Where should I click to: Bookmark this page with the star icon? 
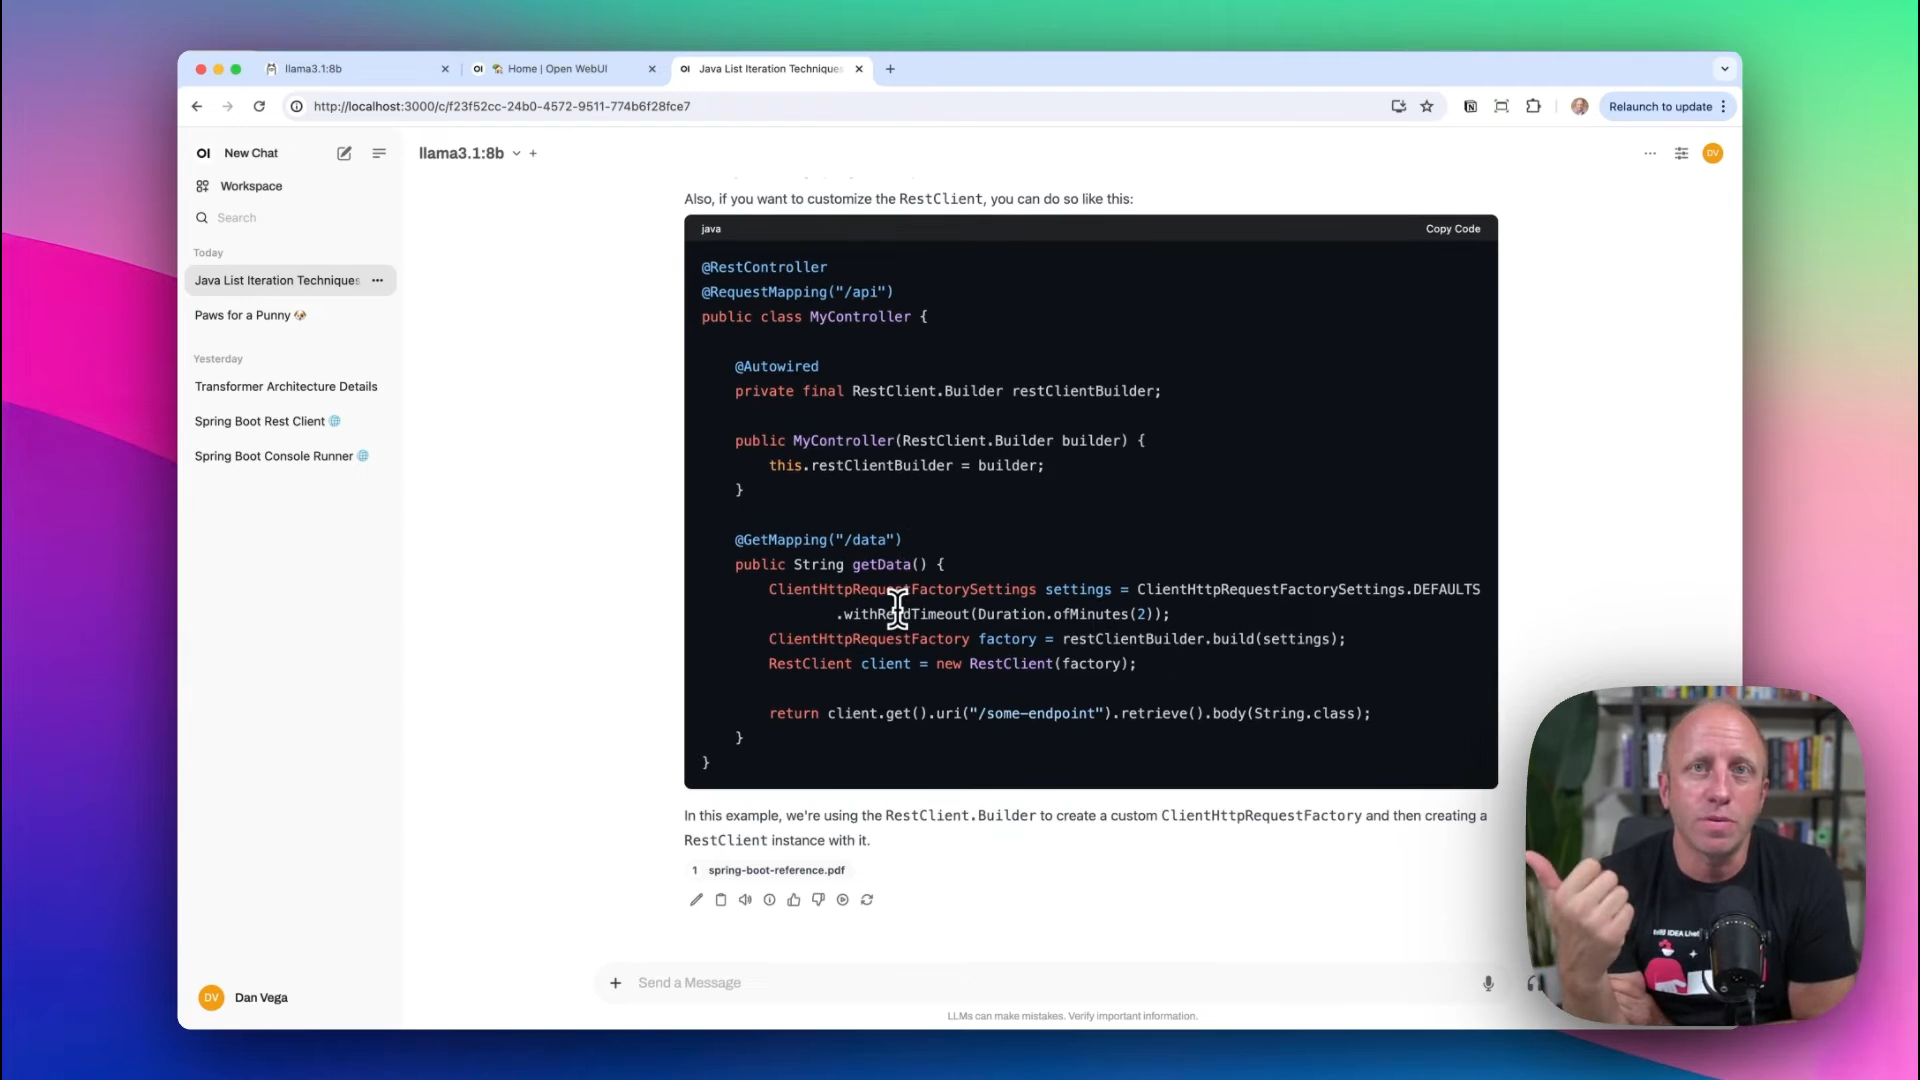click(x=1427, y=106)
